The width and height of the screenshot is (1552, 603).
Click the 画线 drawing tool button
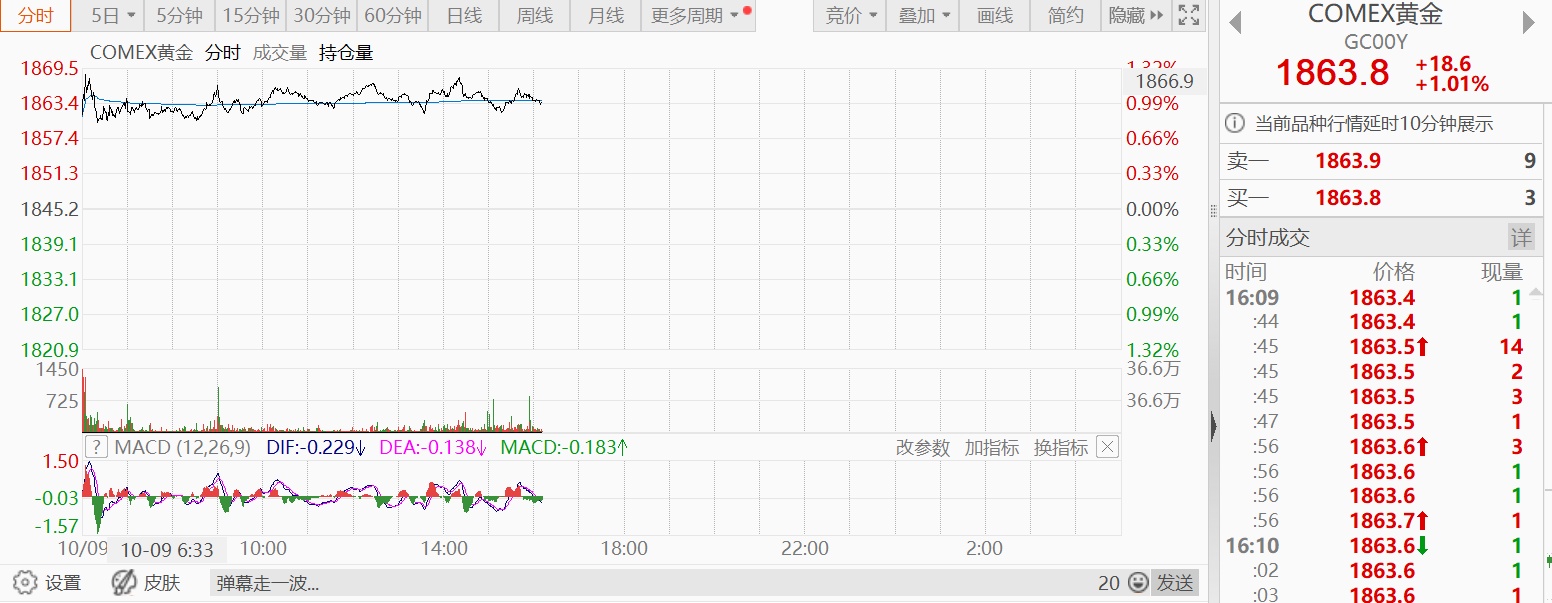coord(994,15)
